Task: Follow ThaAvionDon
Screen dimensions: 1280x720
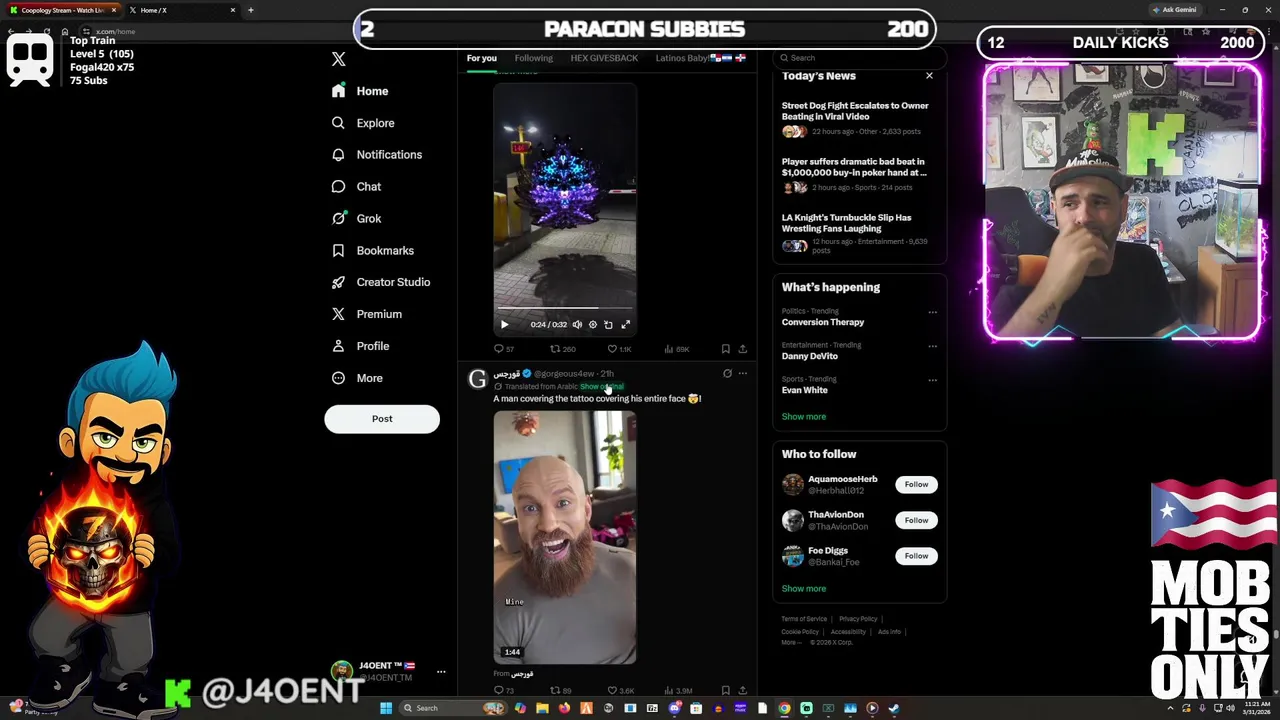Action: click(916, 520)
